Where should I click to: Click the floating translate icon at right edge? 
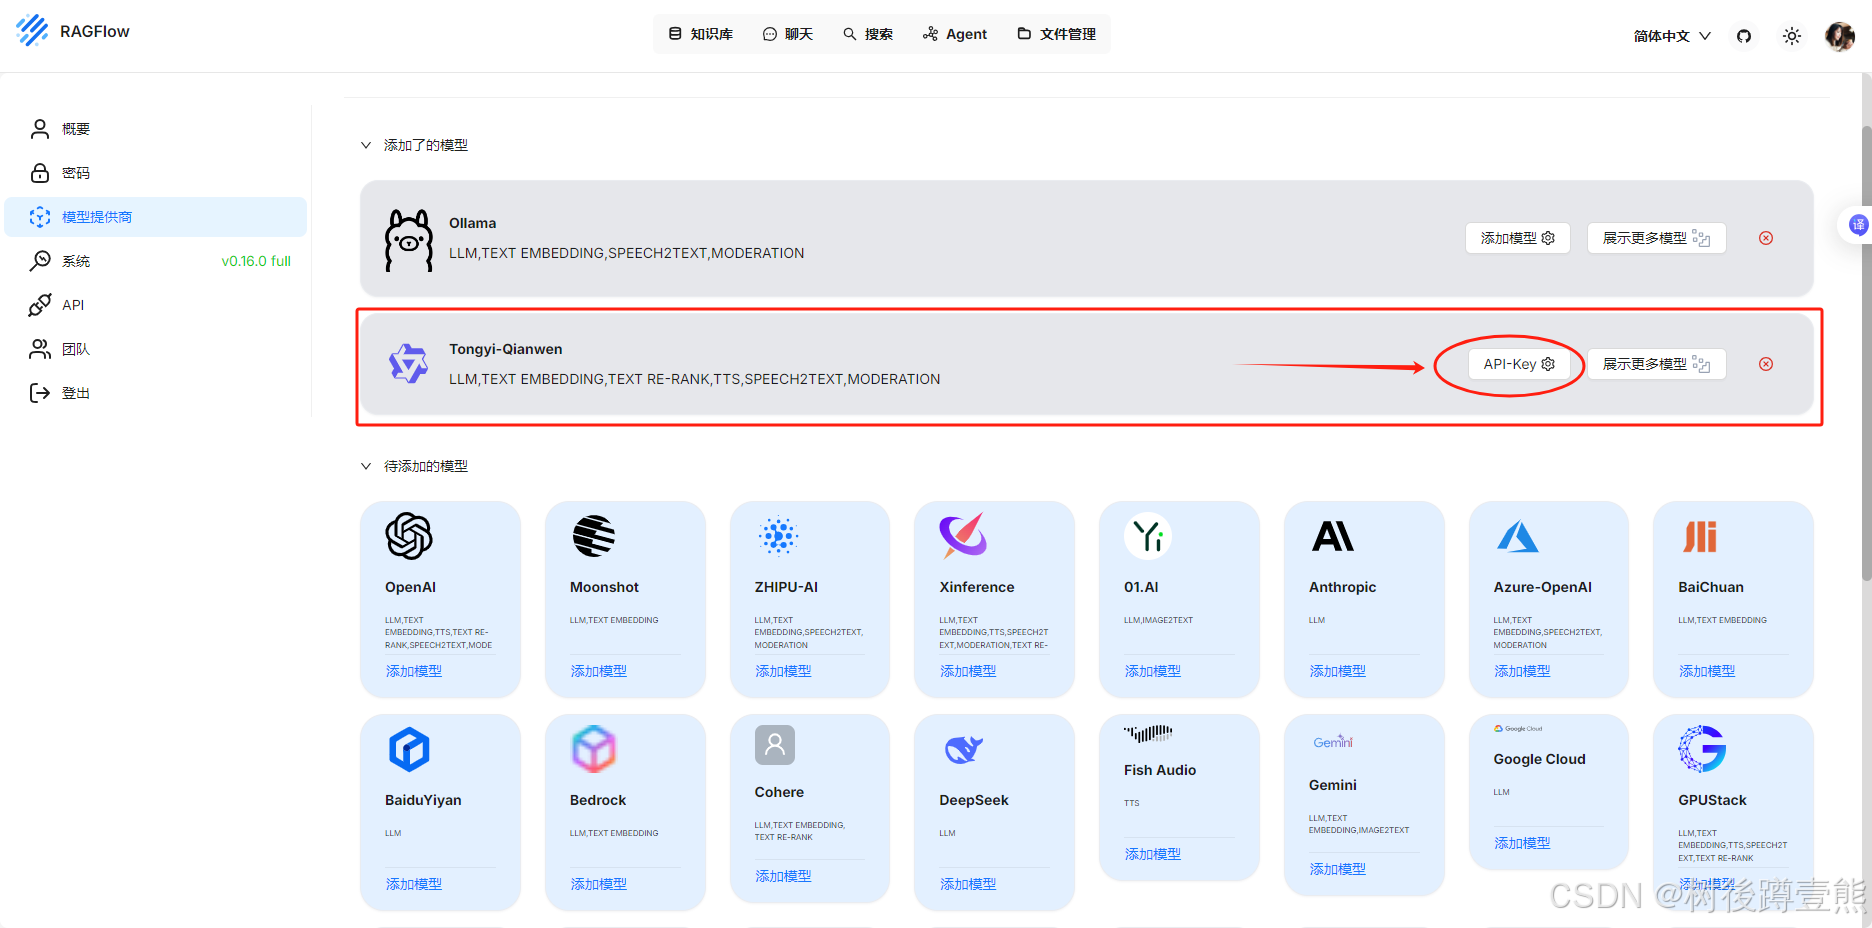coord(1858,225)
